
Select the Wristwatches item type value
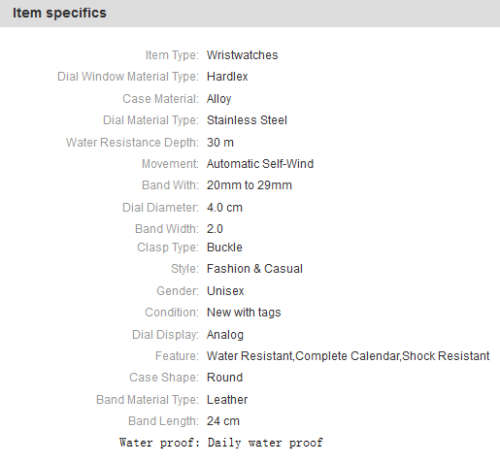pos(242,55)
